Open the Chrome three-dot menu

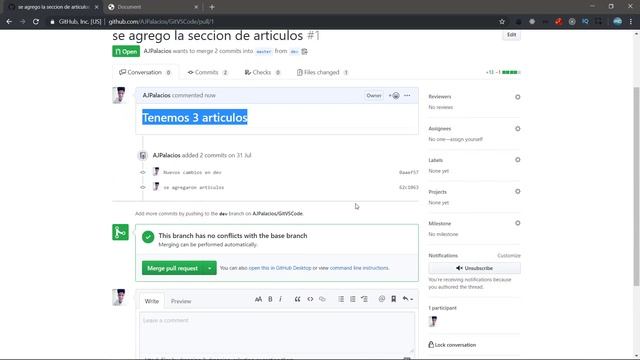pyautogui.click(x=631, y=22)
